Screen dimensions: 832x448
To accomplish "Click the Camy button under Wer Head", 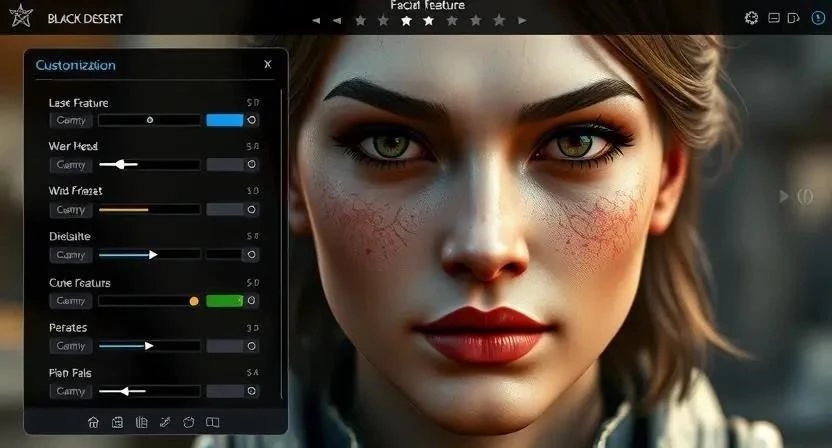I will click(71, 165).
